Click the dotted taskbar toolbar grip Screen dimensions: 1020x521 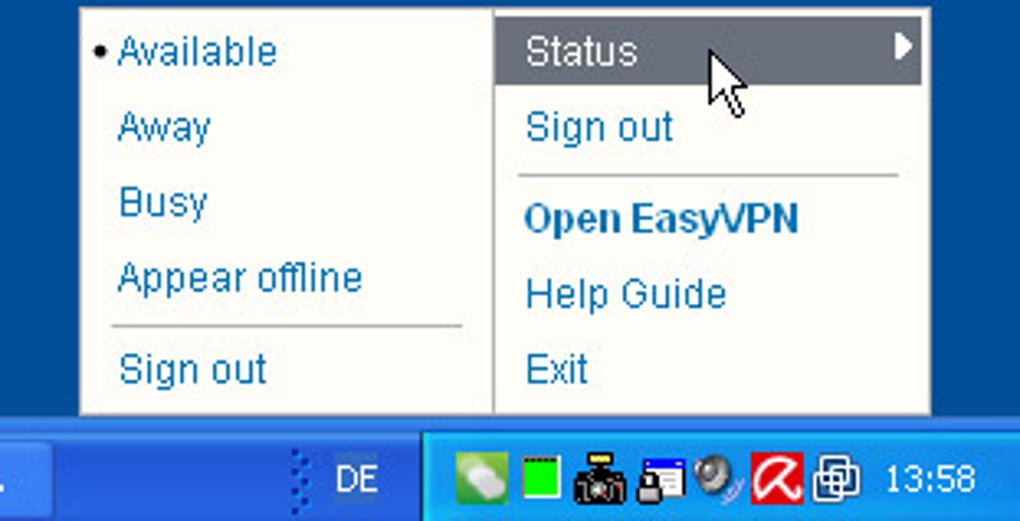click(300, 482)
